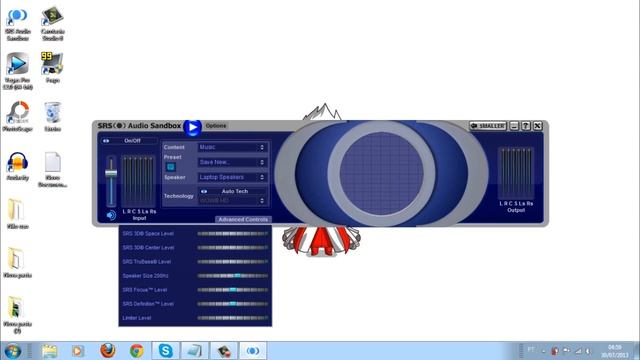Click the blue play button in SRS Audio Sandbox

[193, 127]
